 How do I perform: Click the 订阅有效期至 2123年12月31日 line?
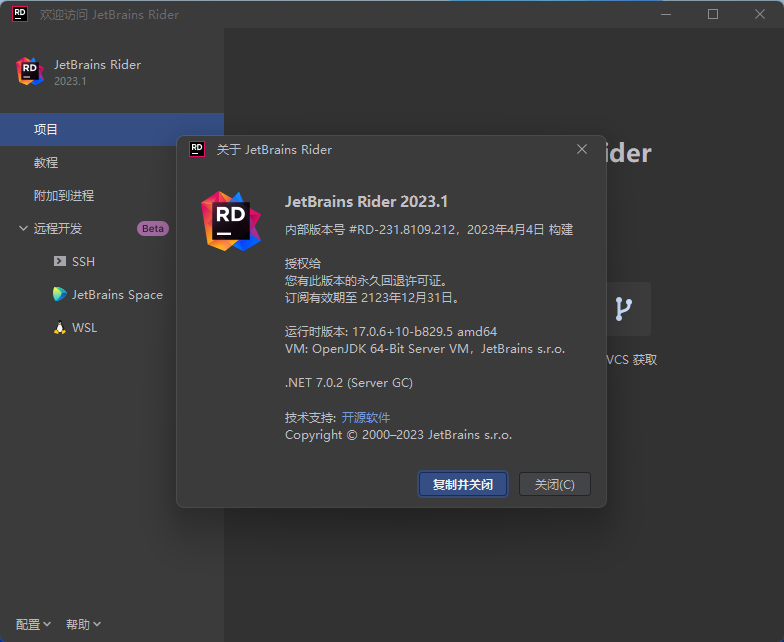coord(372,298)
